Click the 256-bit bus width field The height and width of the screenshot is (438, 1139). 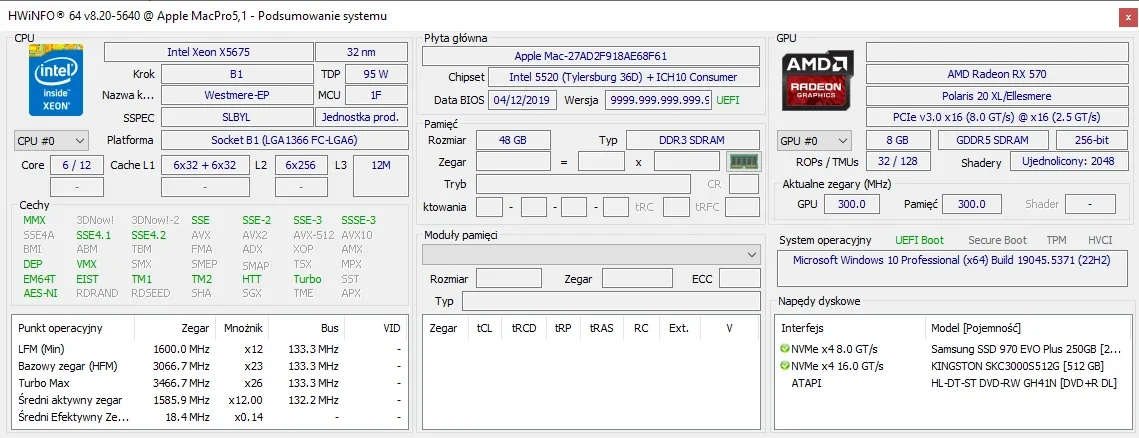(1091, 140)
